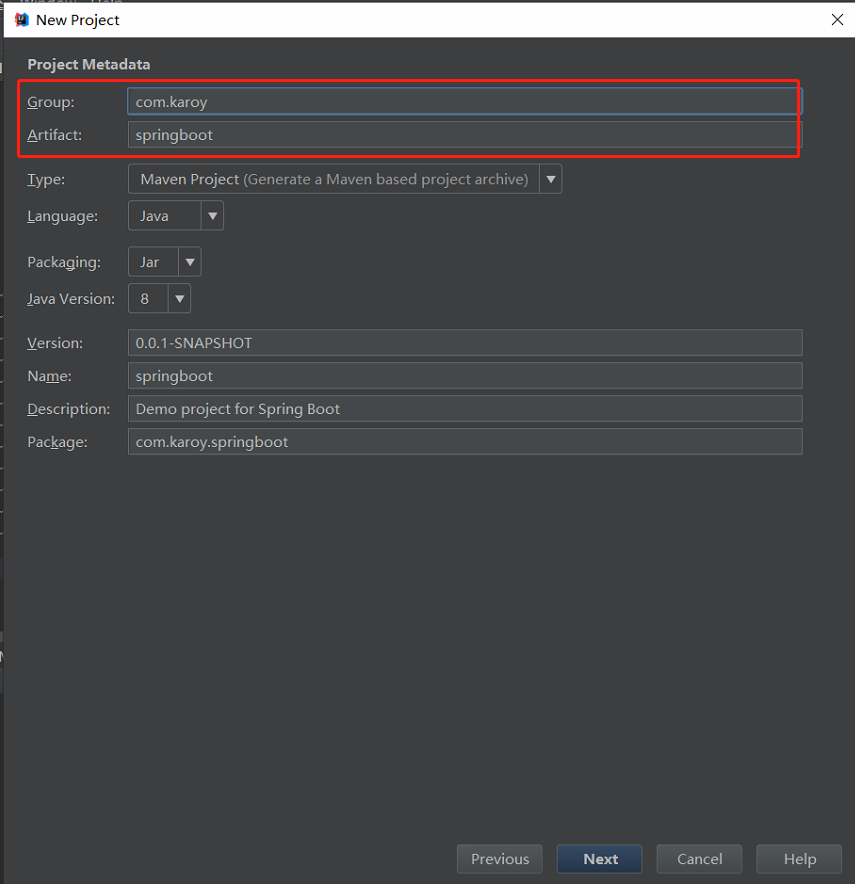This screenshot has width=855, height=884.
Task: Click the Packaging label
Action: [64, 263]
